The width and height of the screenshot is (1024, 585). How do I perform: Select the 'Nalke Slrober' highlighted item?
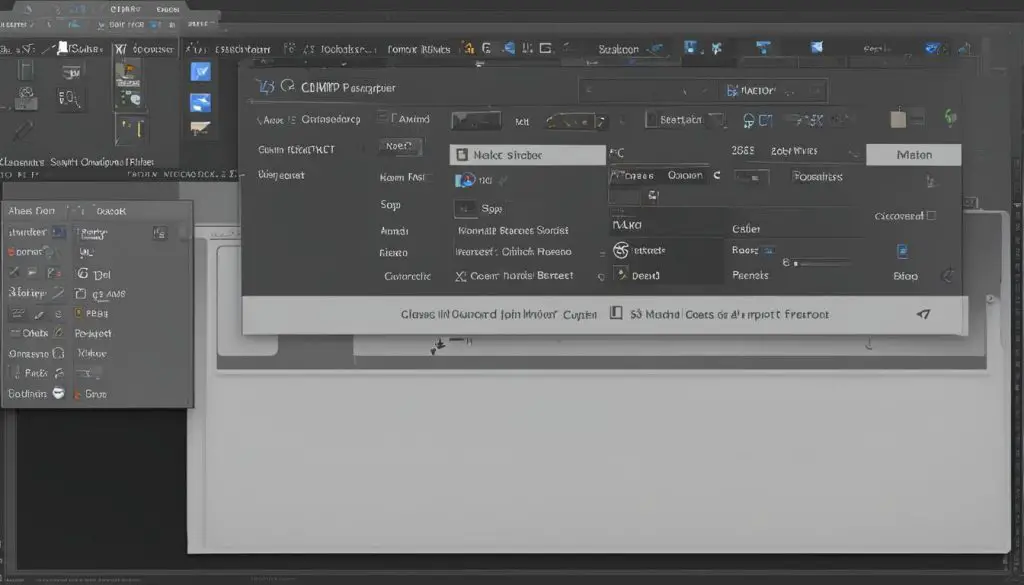pyautogui.click(x=528, y=155)
